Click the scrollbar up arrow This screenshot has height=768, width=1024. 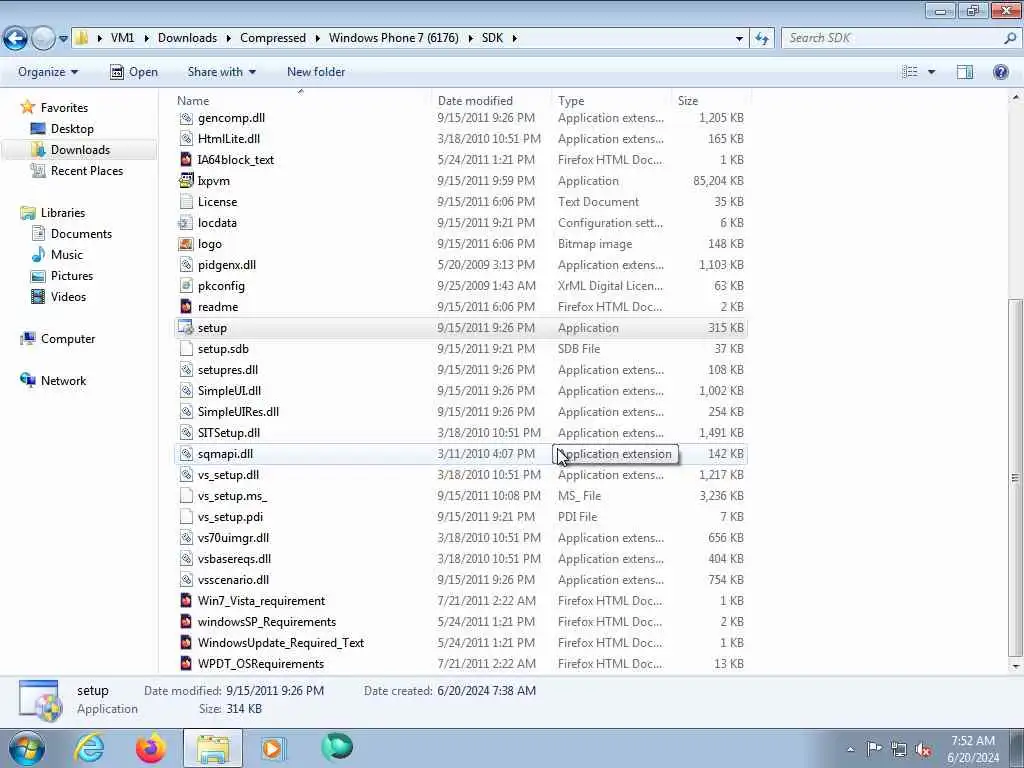pos(1015,97)
